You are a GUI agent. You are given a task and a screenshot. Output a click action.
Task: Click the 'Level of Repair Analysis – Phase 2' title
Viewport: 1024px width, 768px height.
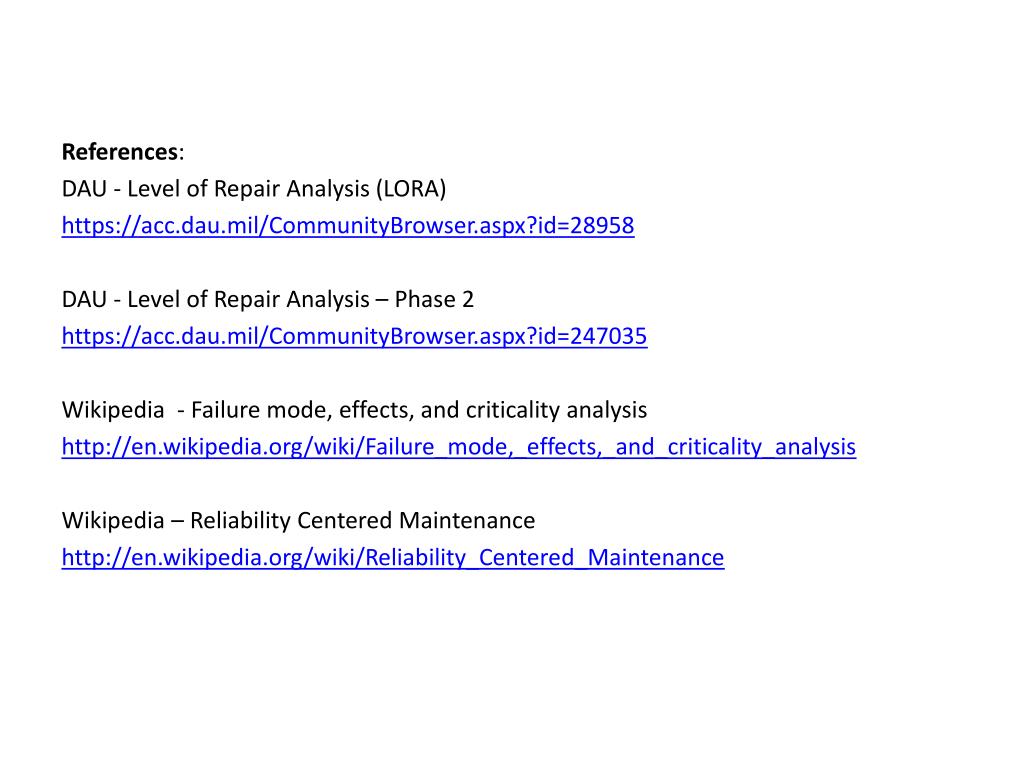click(x=300, y=299)
